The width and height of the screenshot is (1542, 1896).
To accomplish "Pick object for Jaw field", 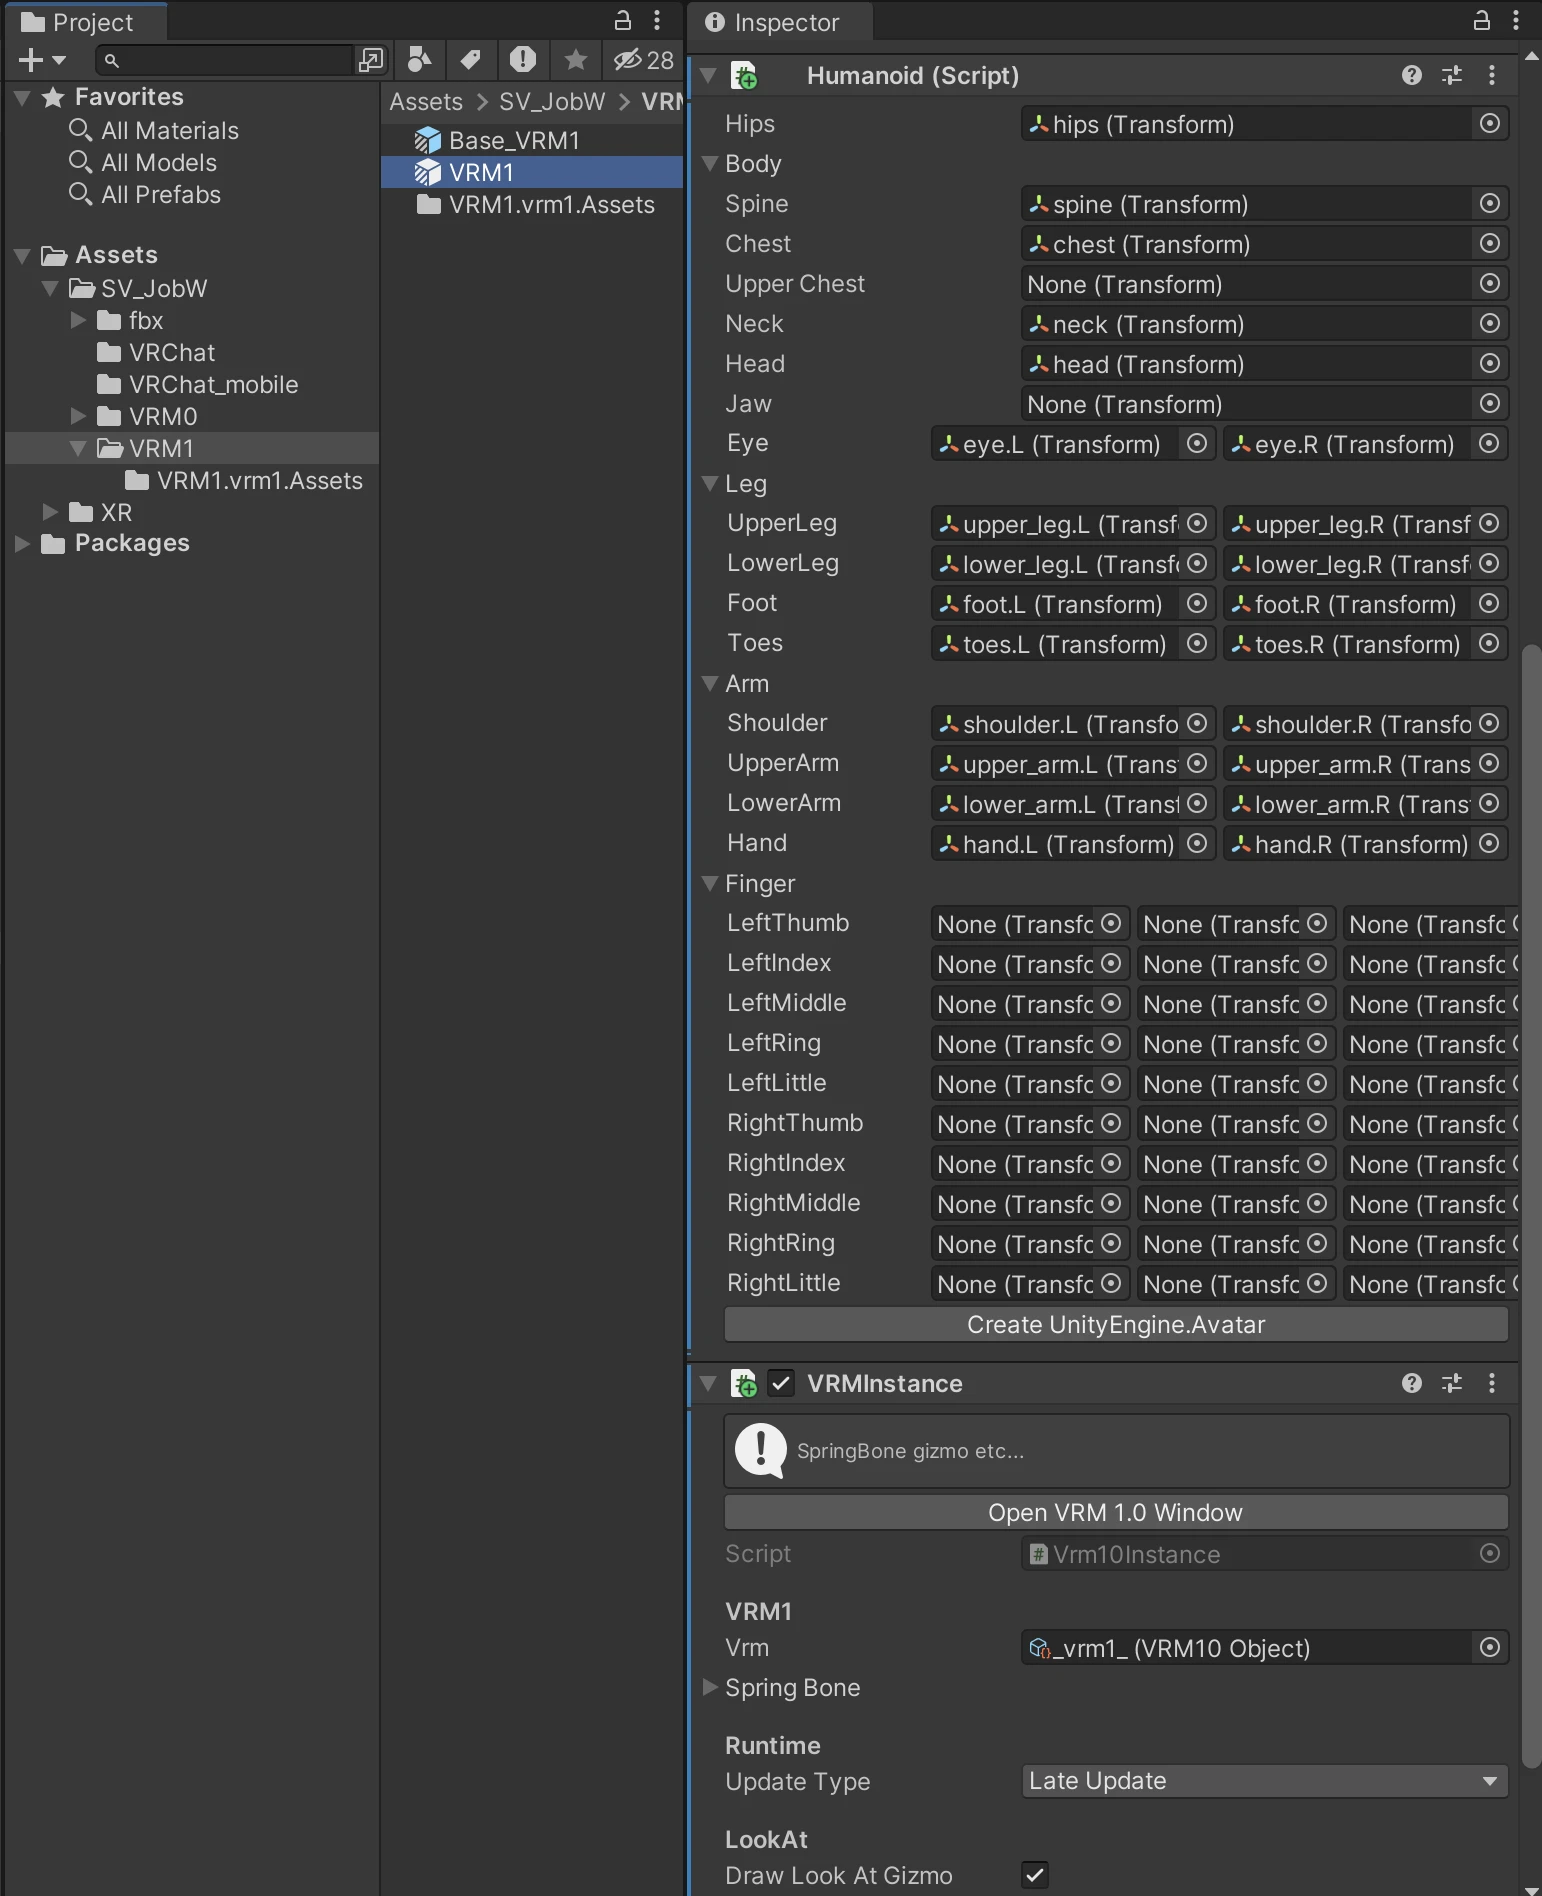I will click(x=1490, y=404).
